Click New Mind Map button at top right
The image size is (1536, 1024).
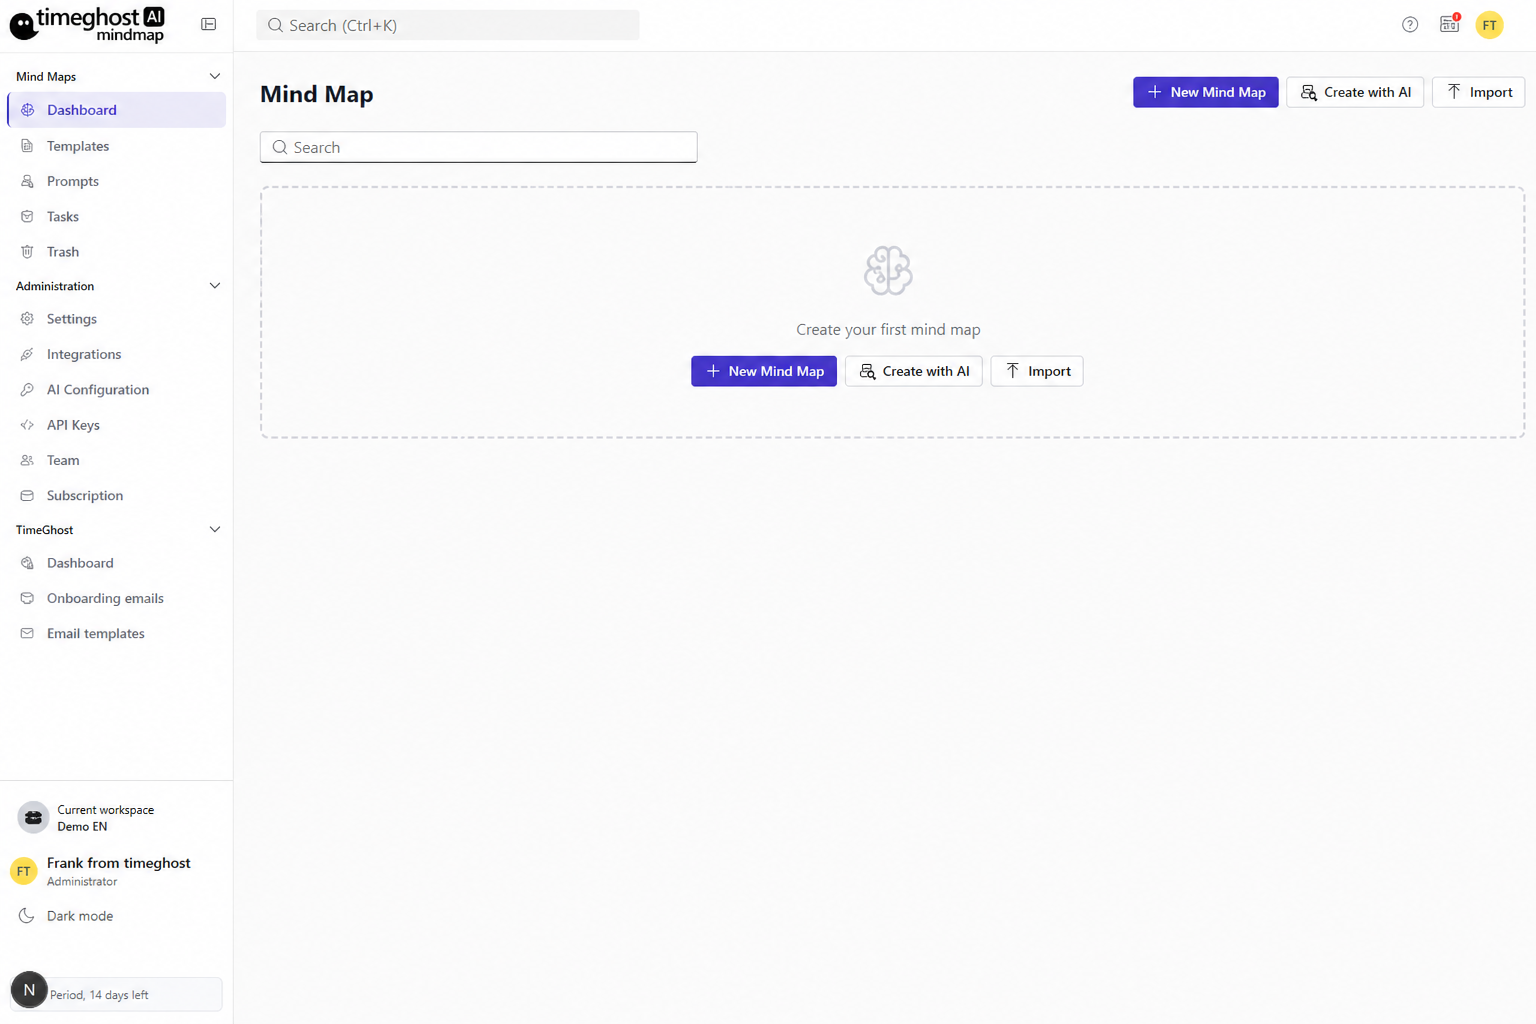(1205, 92)
